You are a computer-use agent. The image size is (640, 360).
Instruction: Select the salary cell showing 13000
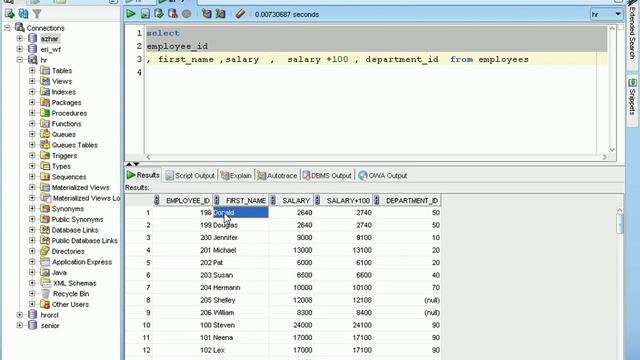click(x=291, y=250)
